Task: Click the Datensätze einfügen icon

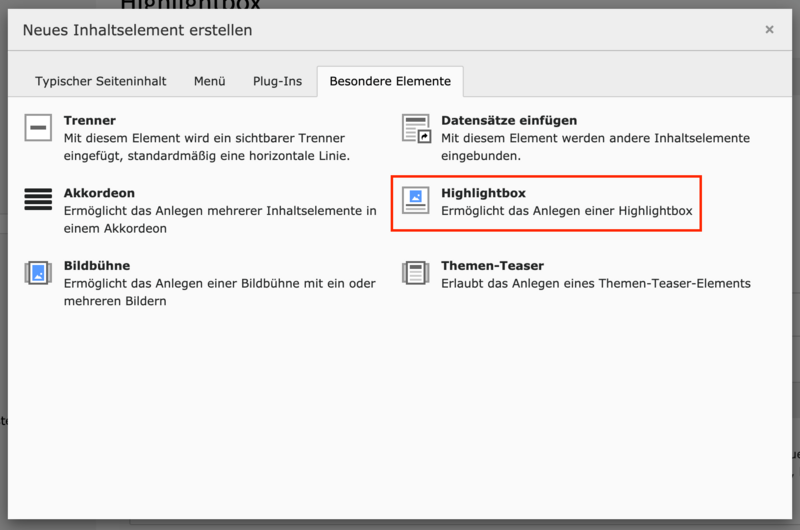Action: pyautogui.click(x=416, y=128)
